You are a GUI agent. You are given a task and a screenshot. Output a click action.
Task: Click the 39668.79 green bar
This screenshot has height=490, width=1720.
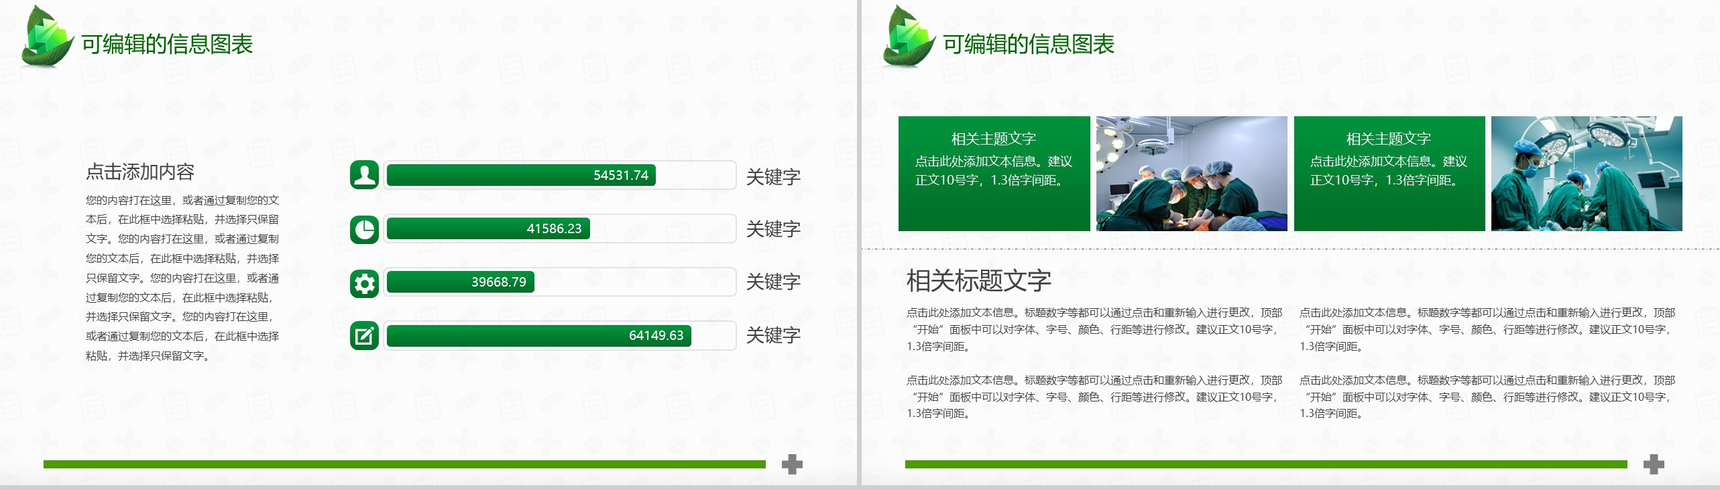pyautogui.click(x=460, y=282)
